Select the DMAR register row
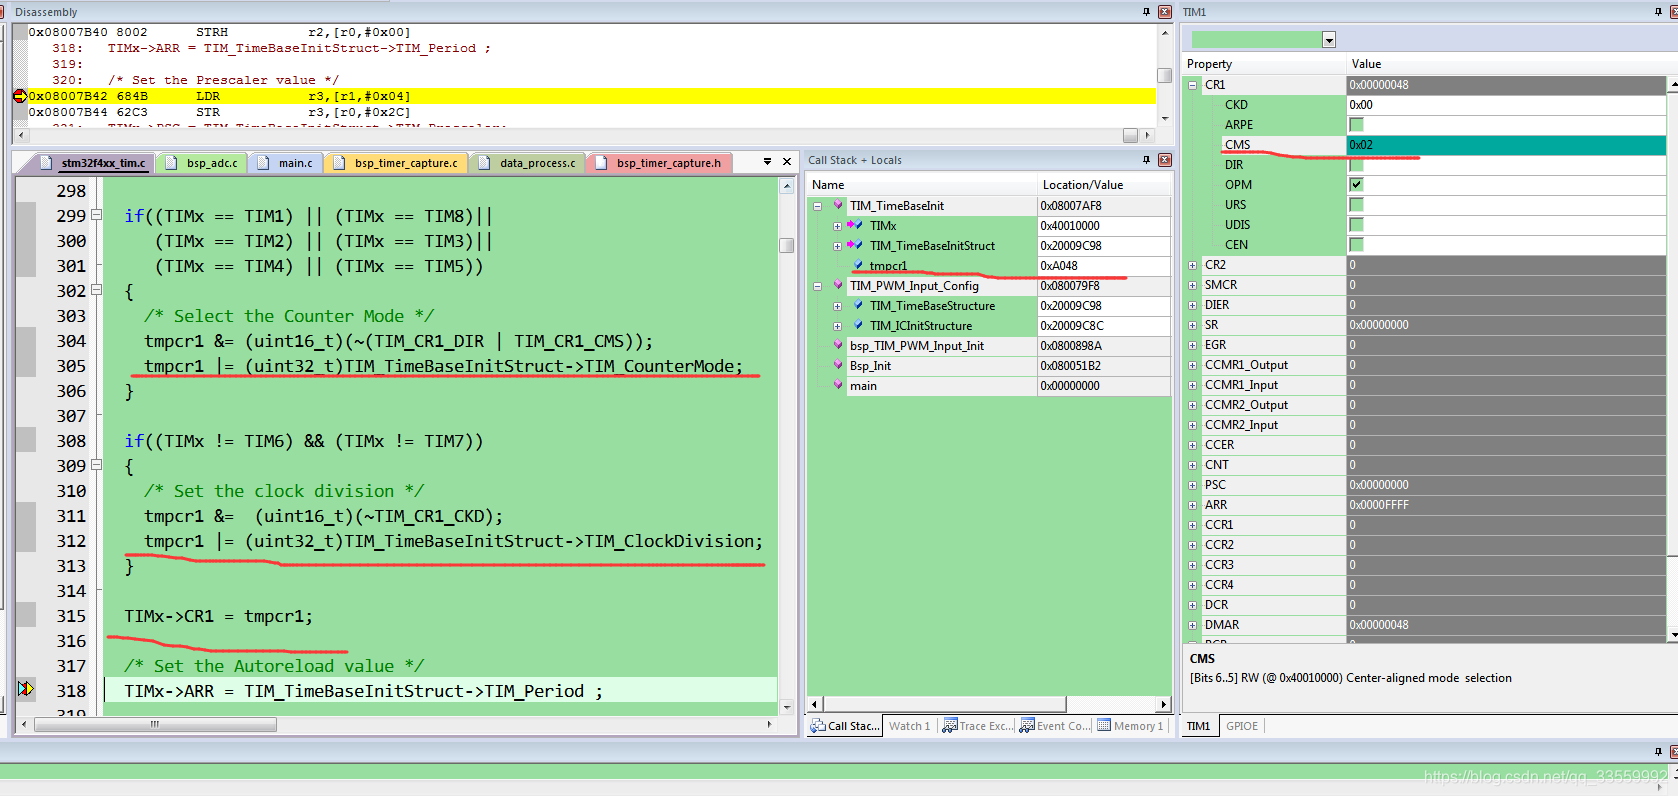Screen dimensions: 1678x796 [x=1425, y=625]
